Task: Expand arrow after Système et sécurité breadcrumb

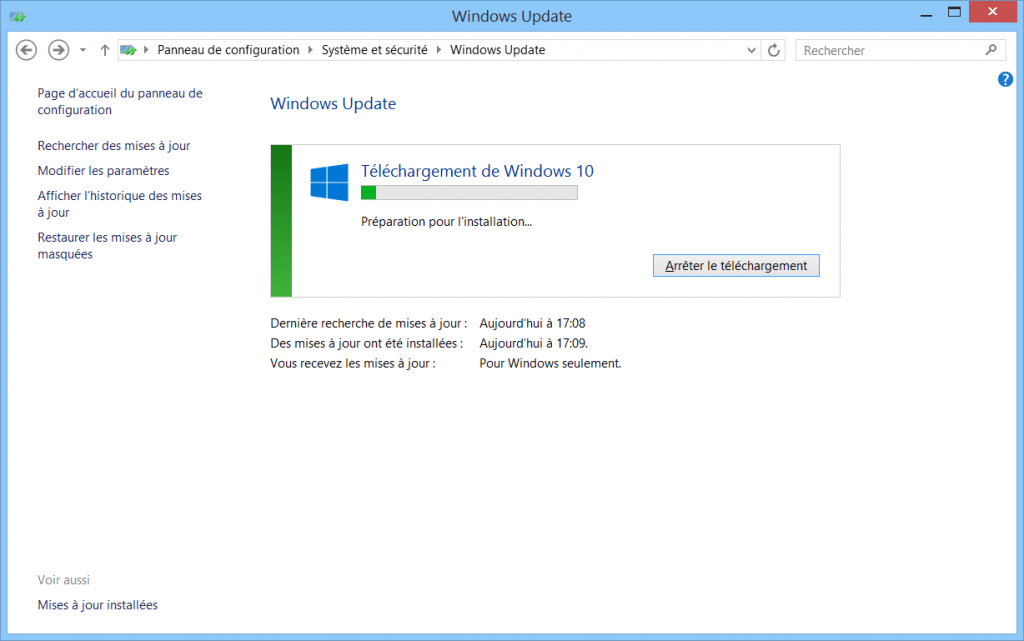Action: 439,50
